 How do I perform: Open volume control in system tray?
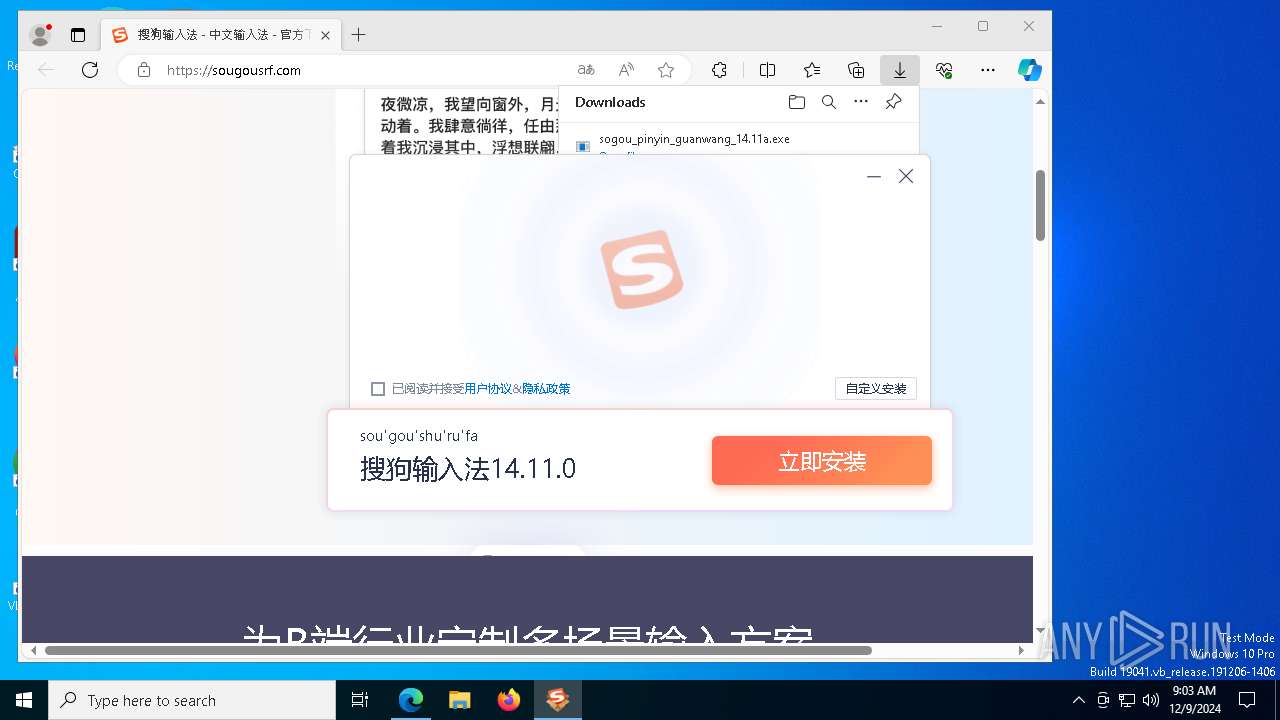(x=1151, y=700)
